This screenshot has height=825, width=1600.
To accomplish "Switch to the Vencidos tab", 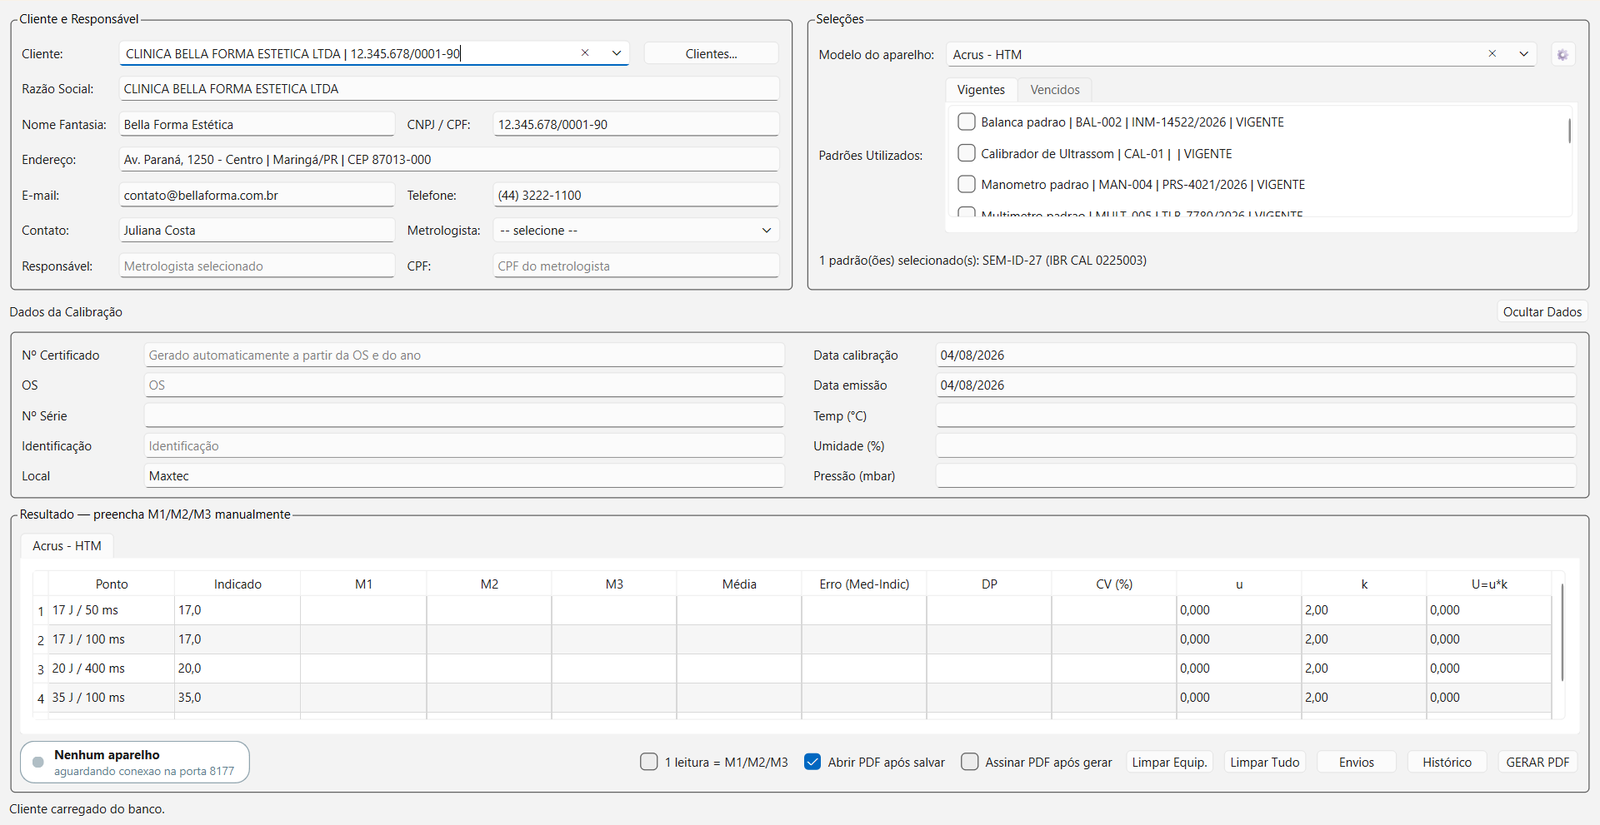I will point(1055,90).
